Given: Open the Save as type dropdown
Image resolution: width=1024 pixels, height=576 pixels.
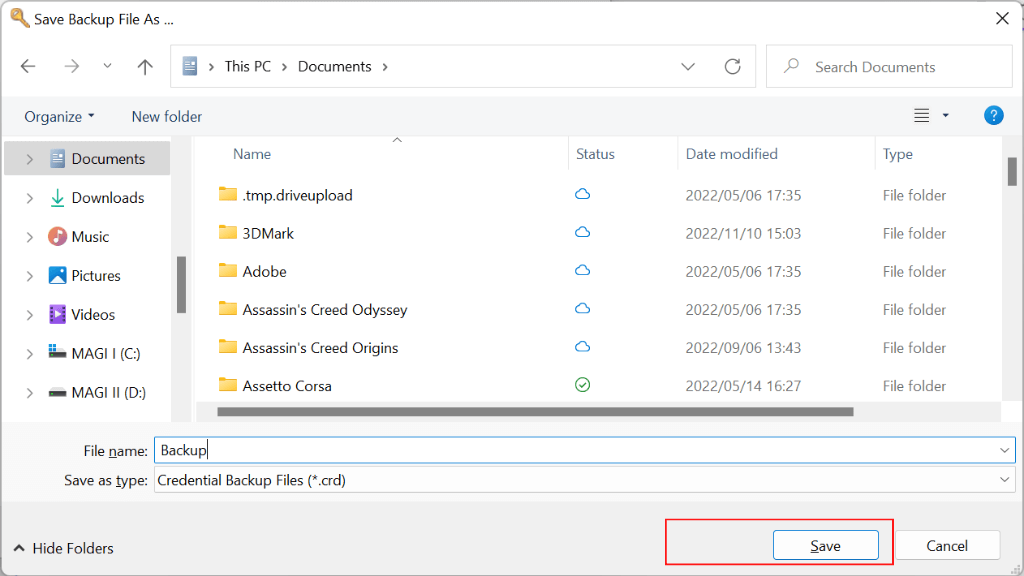Looking at the screenshot, I should point(1005,481).
